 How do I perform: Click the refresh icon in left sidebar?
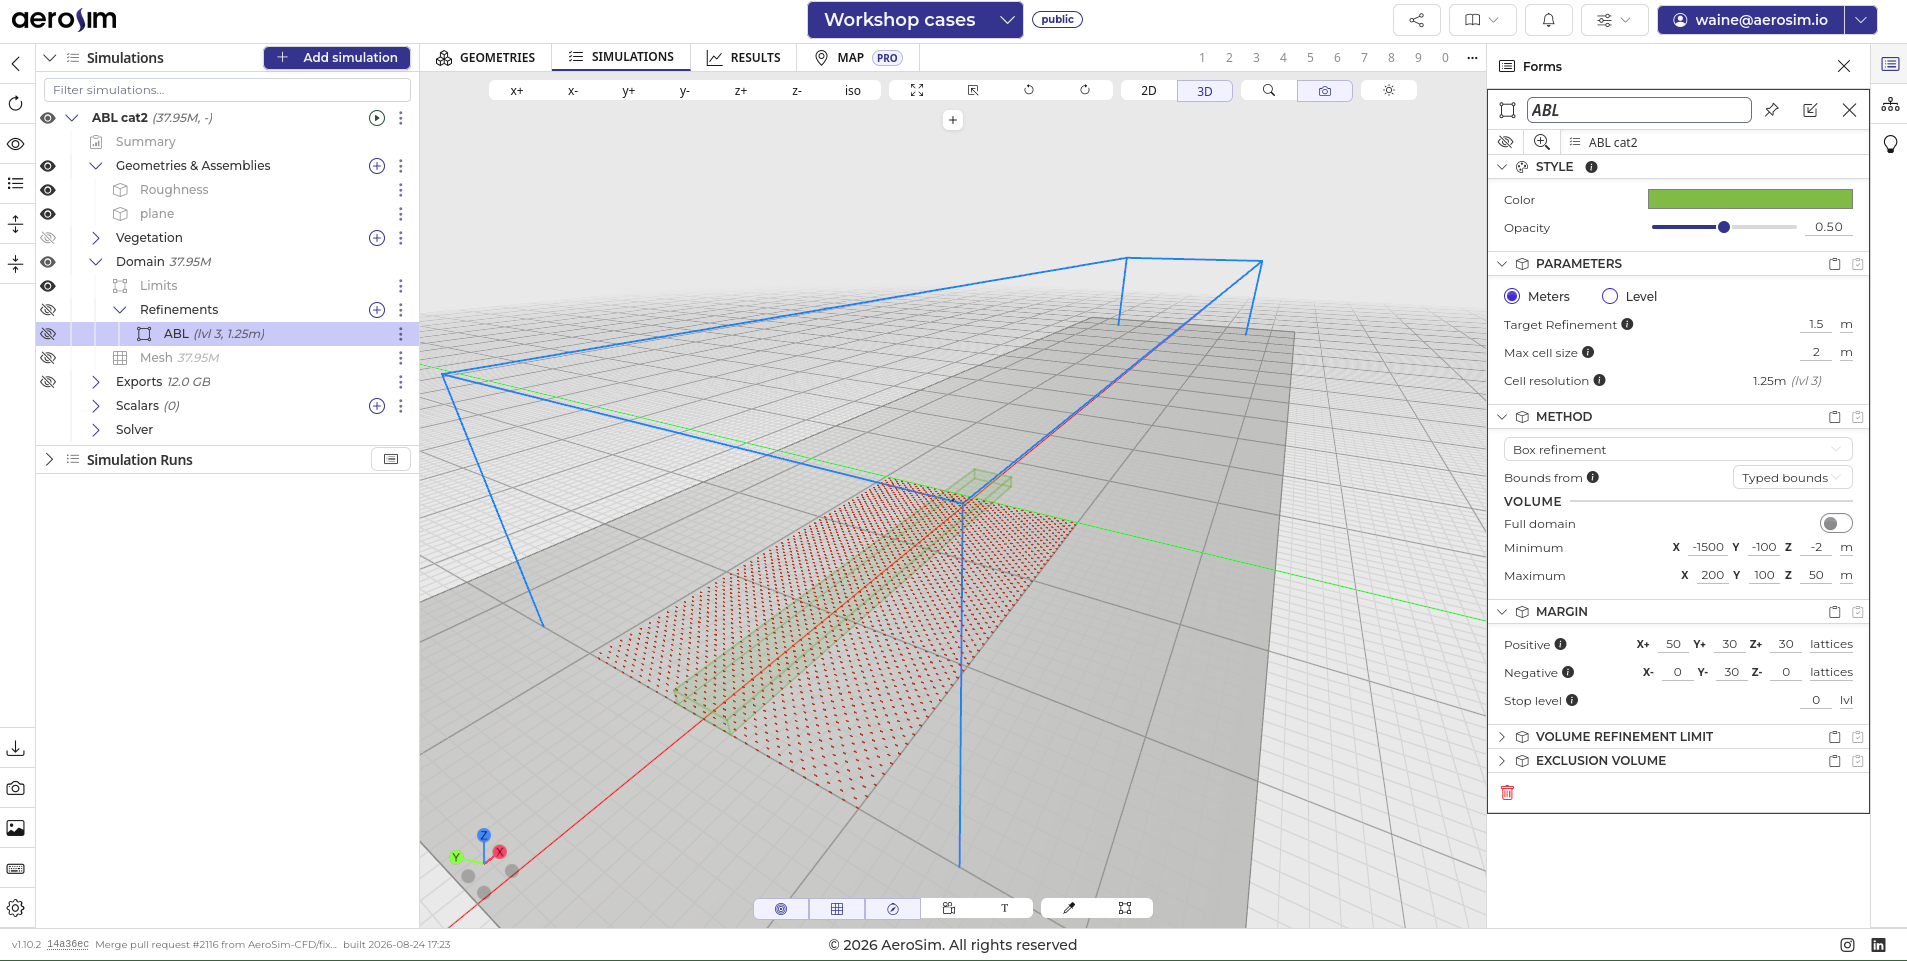(16, 103)
